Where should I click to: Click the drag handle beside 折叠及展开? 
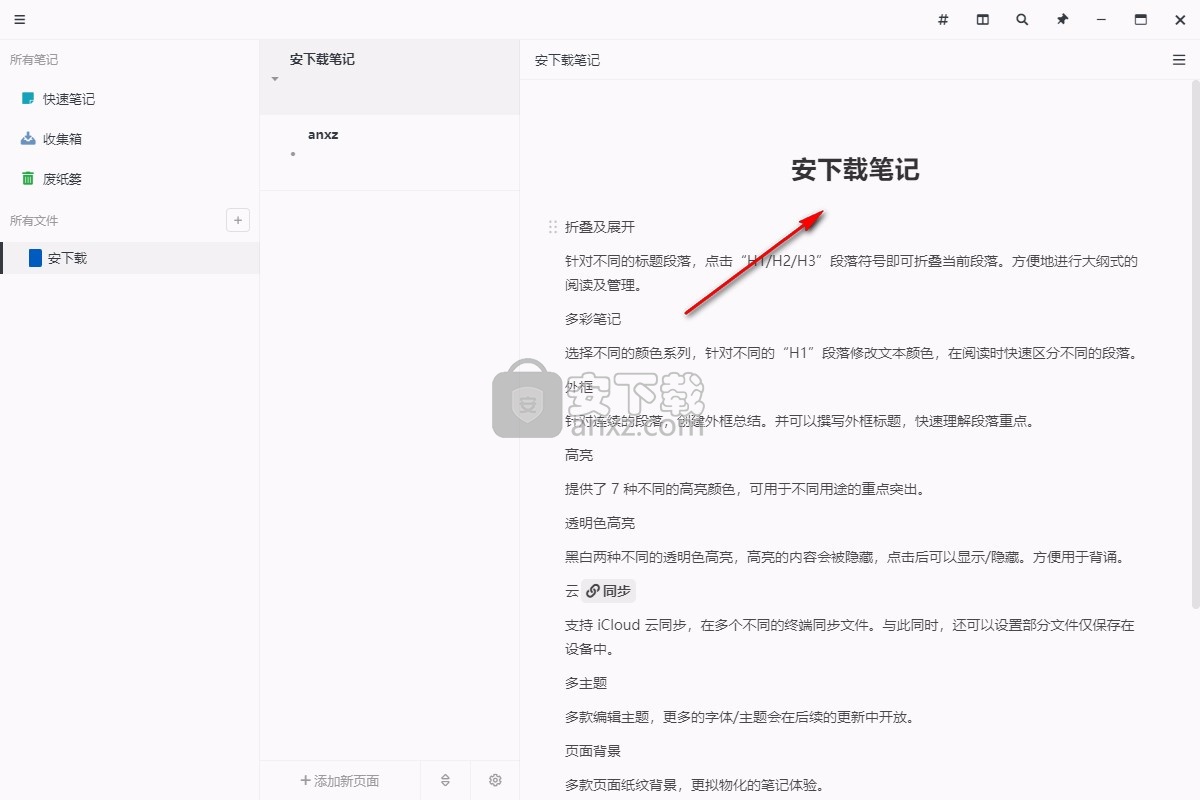coord(552,227)
